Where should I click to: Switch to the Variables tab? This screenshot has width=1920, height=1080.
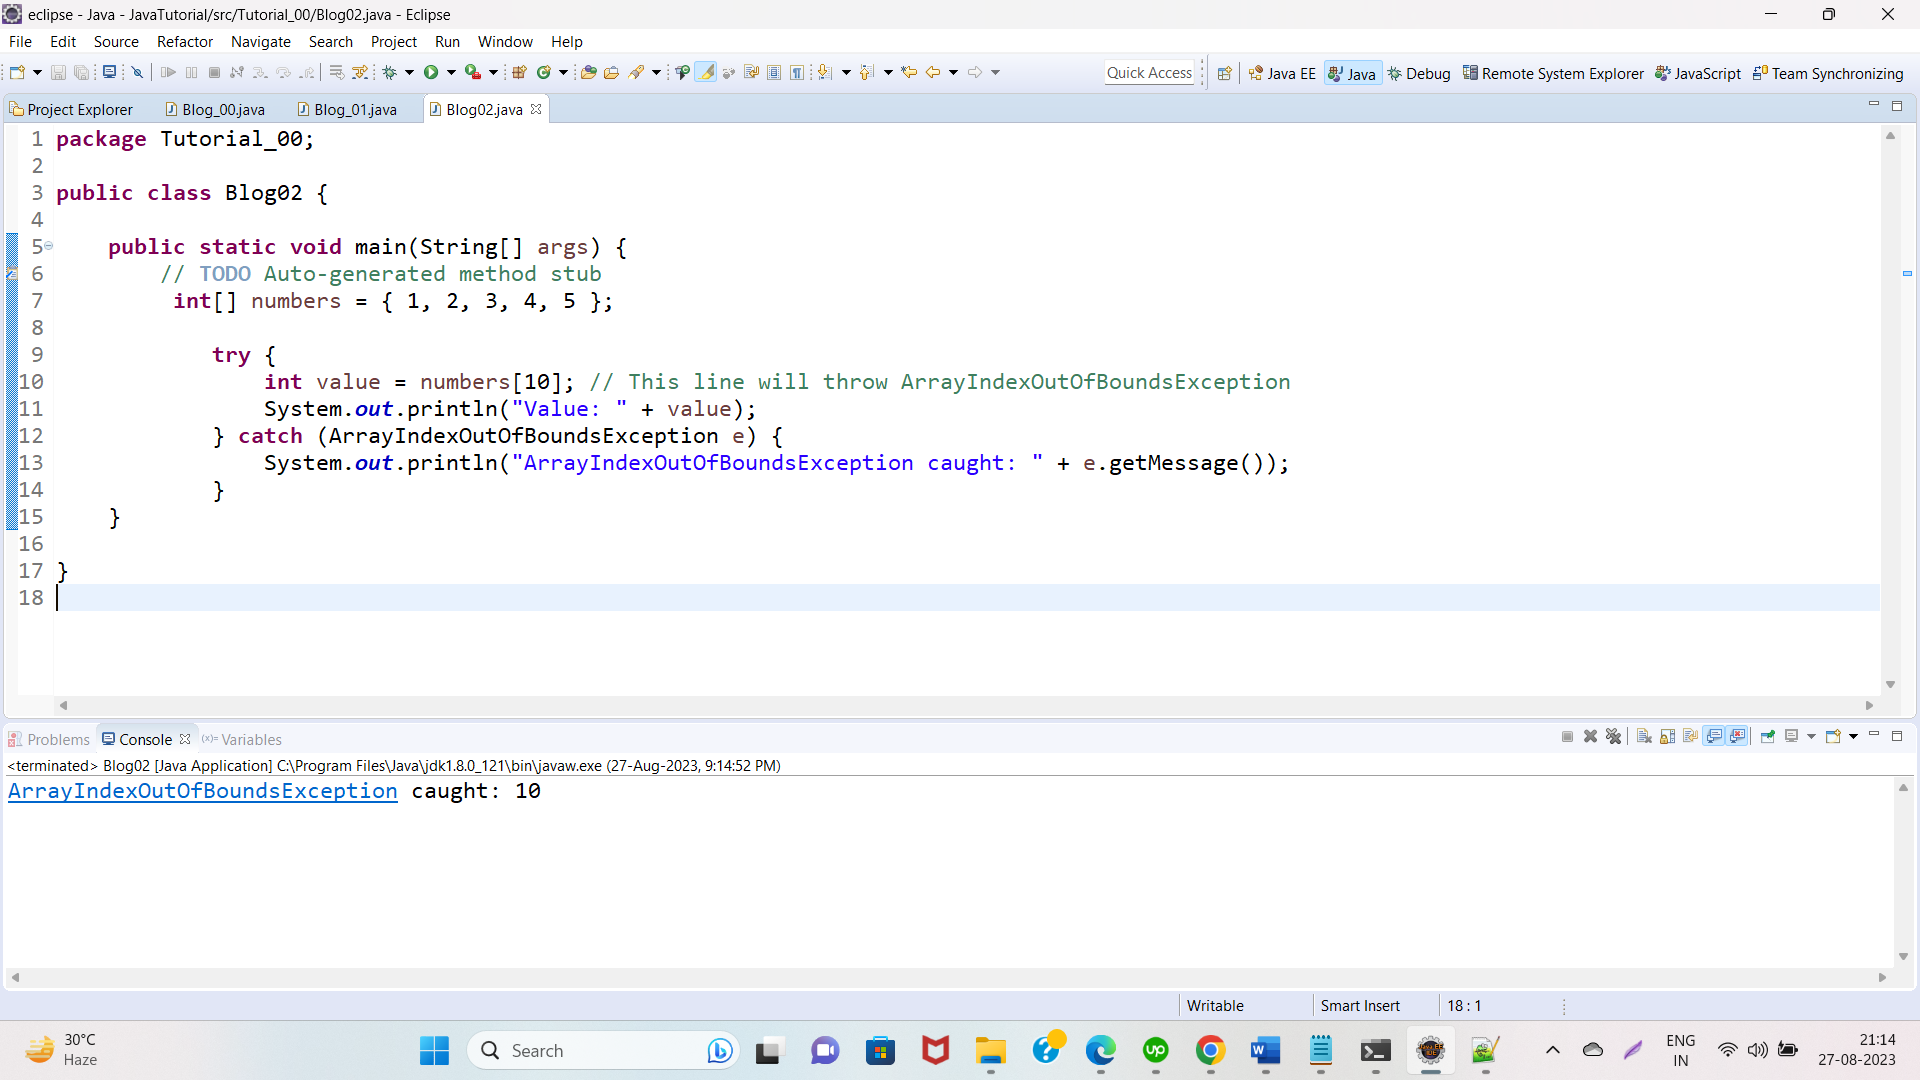242,739
